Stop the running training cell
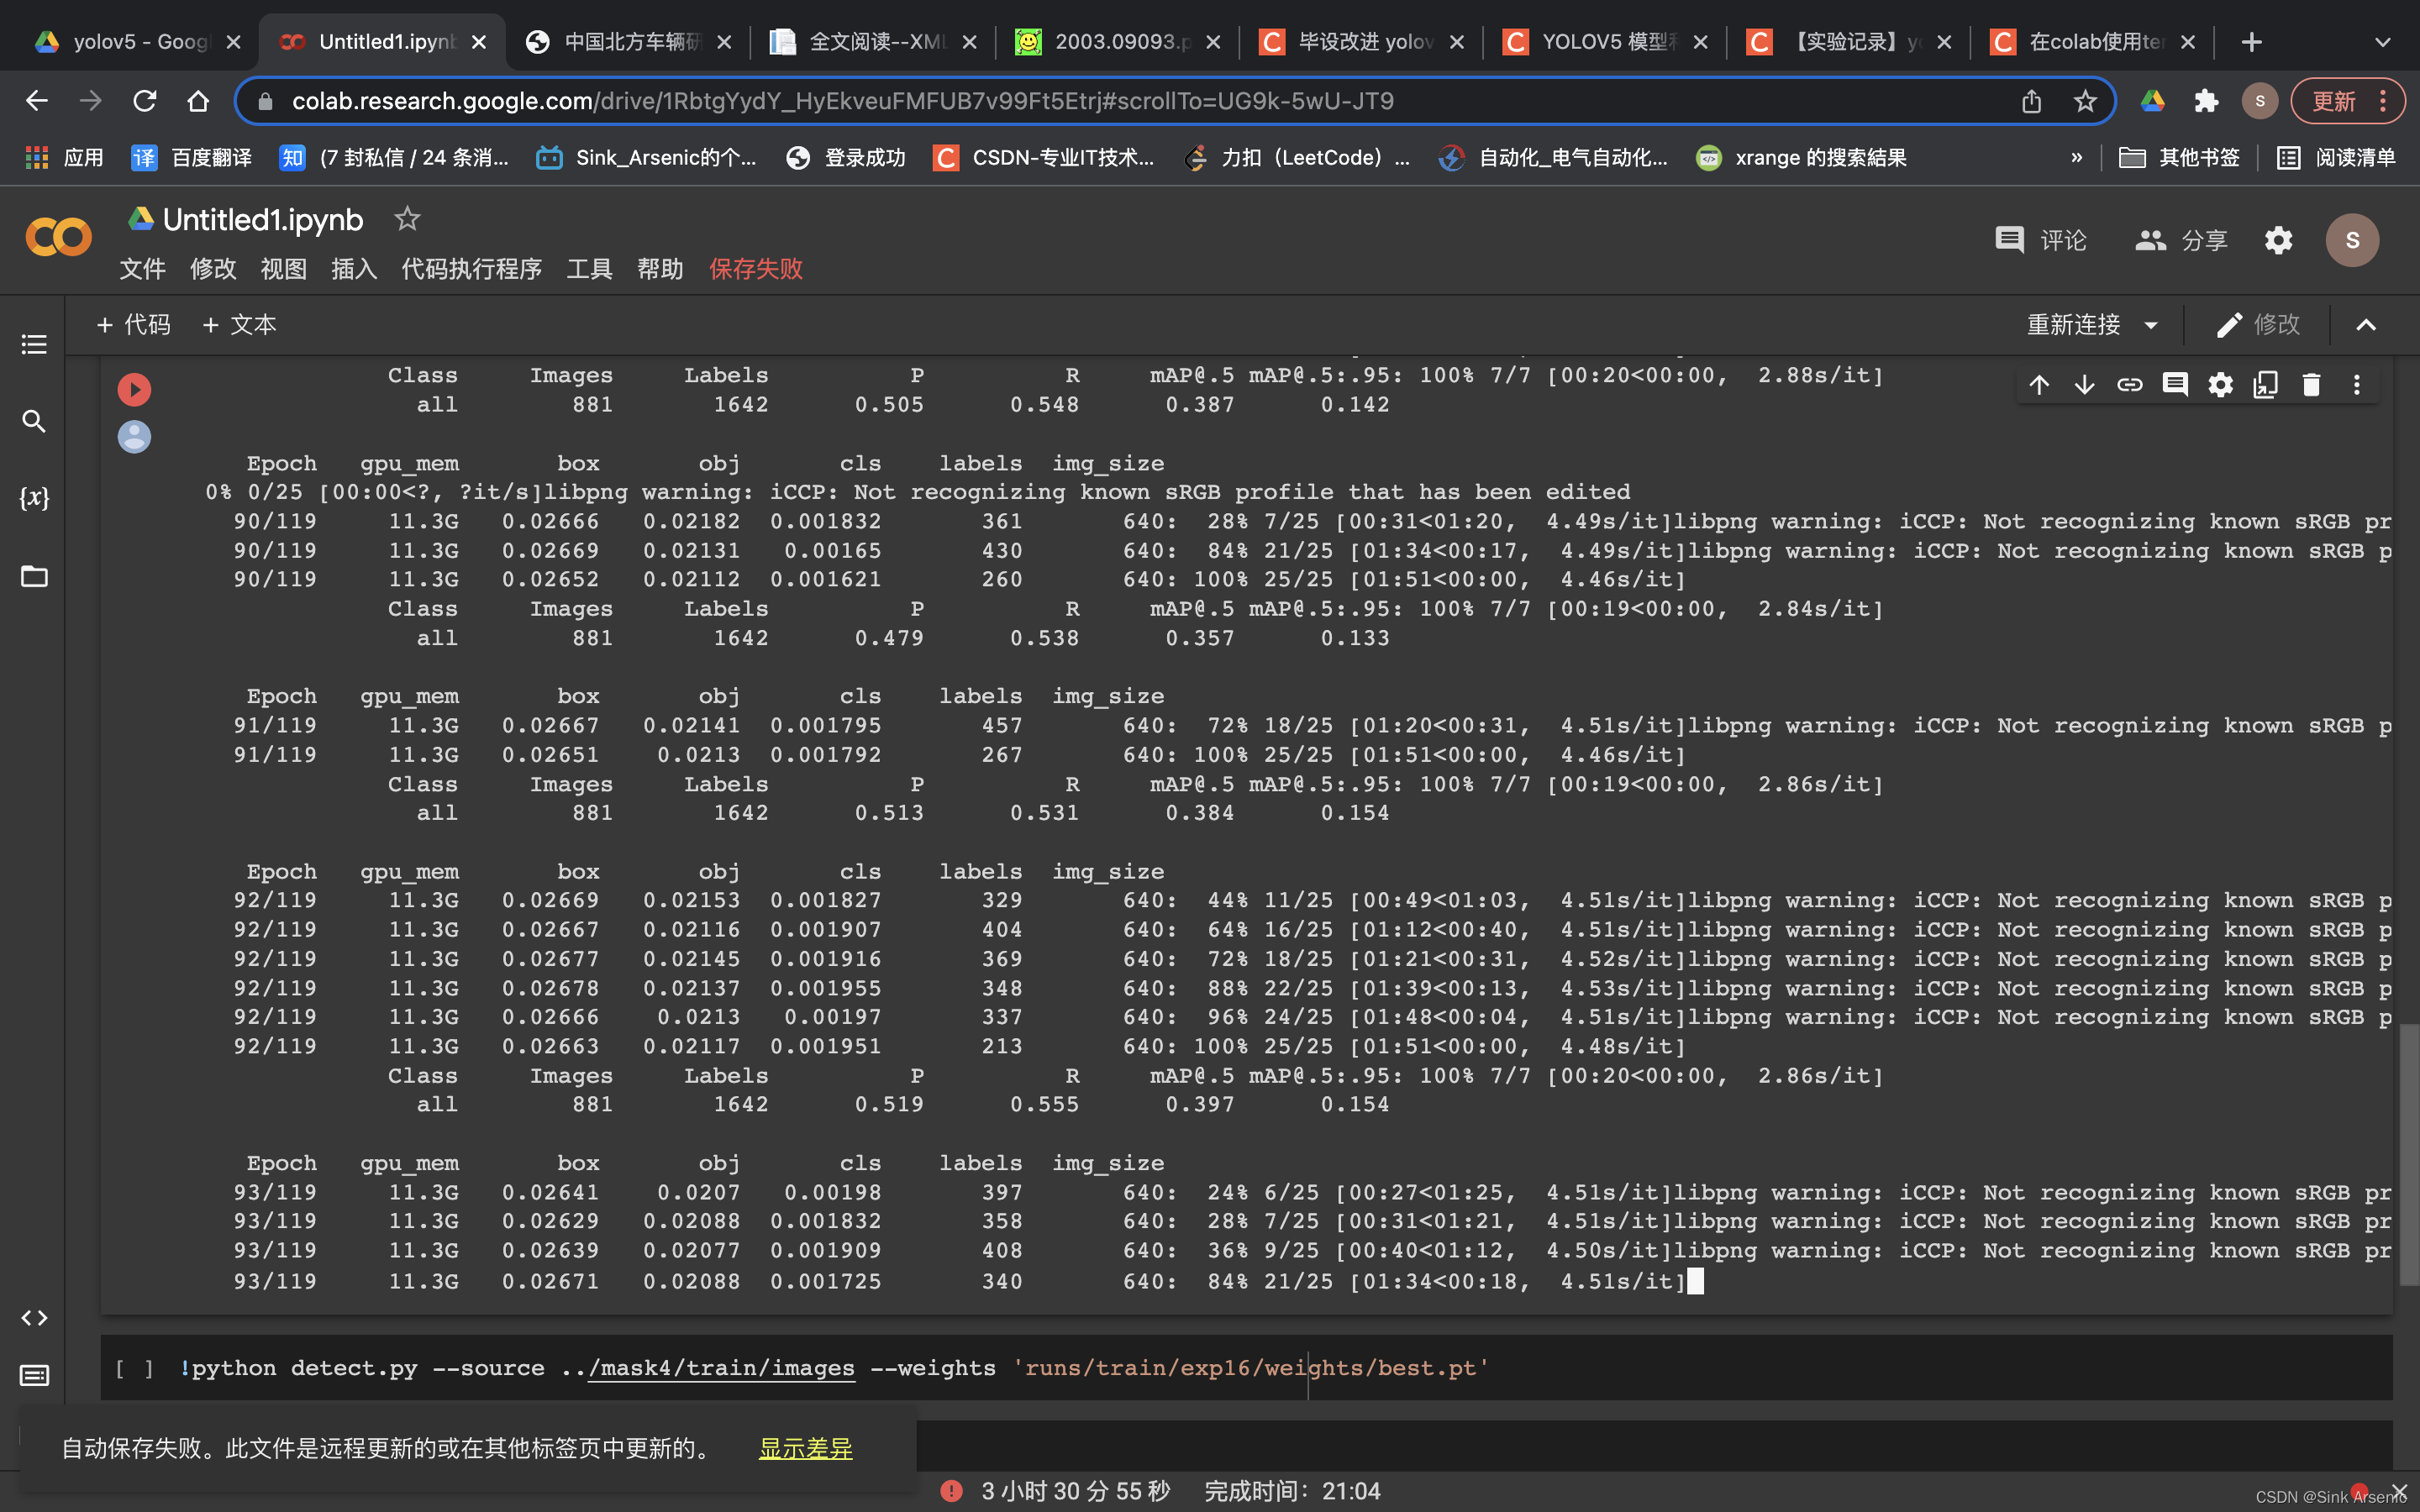 pyautogui.click(x=134, y=389)
